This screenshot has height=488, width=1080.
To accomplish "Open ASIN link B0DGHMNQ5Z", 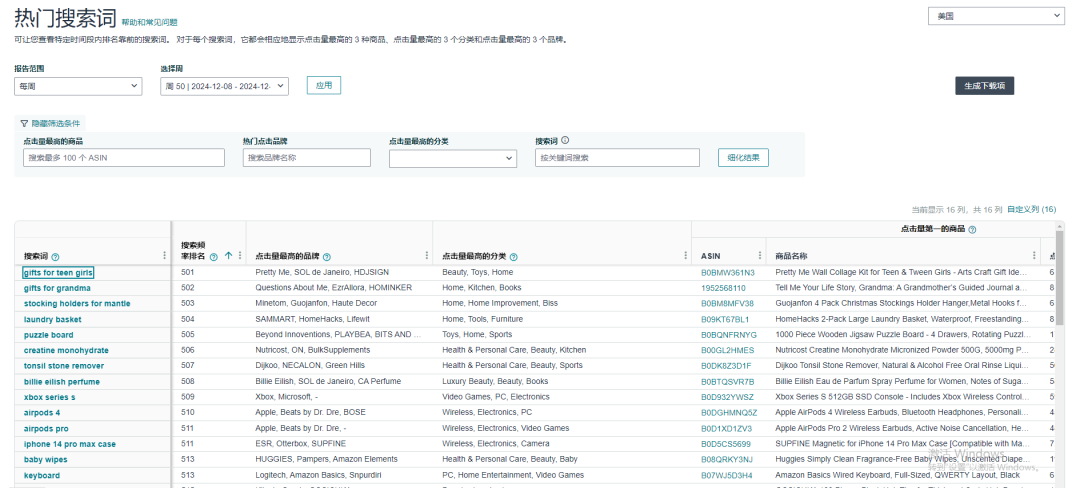I will pyautogui.click(x=729, y=413).
